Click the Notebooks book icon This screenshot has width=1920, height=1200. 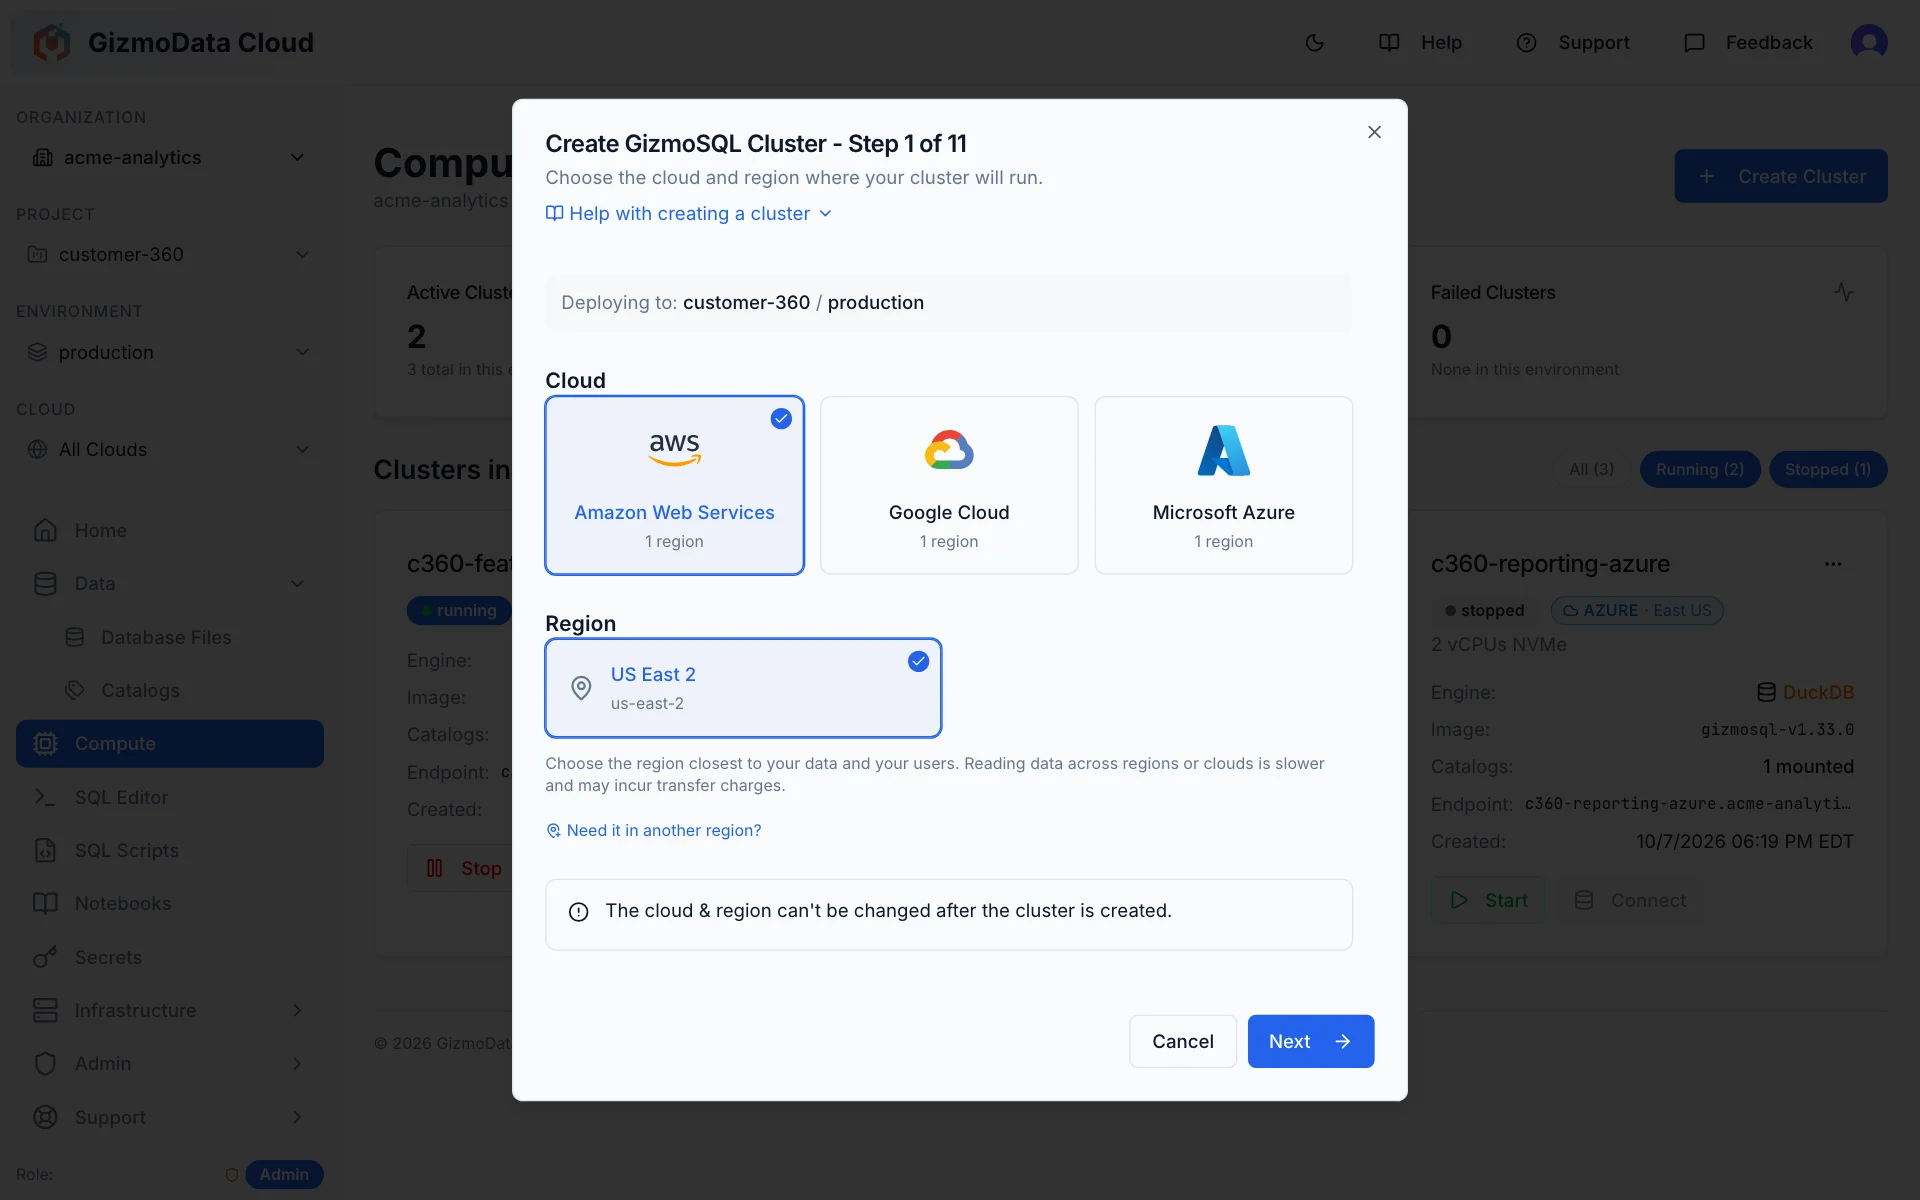pos(45,903)
